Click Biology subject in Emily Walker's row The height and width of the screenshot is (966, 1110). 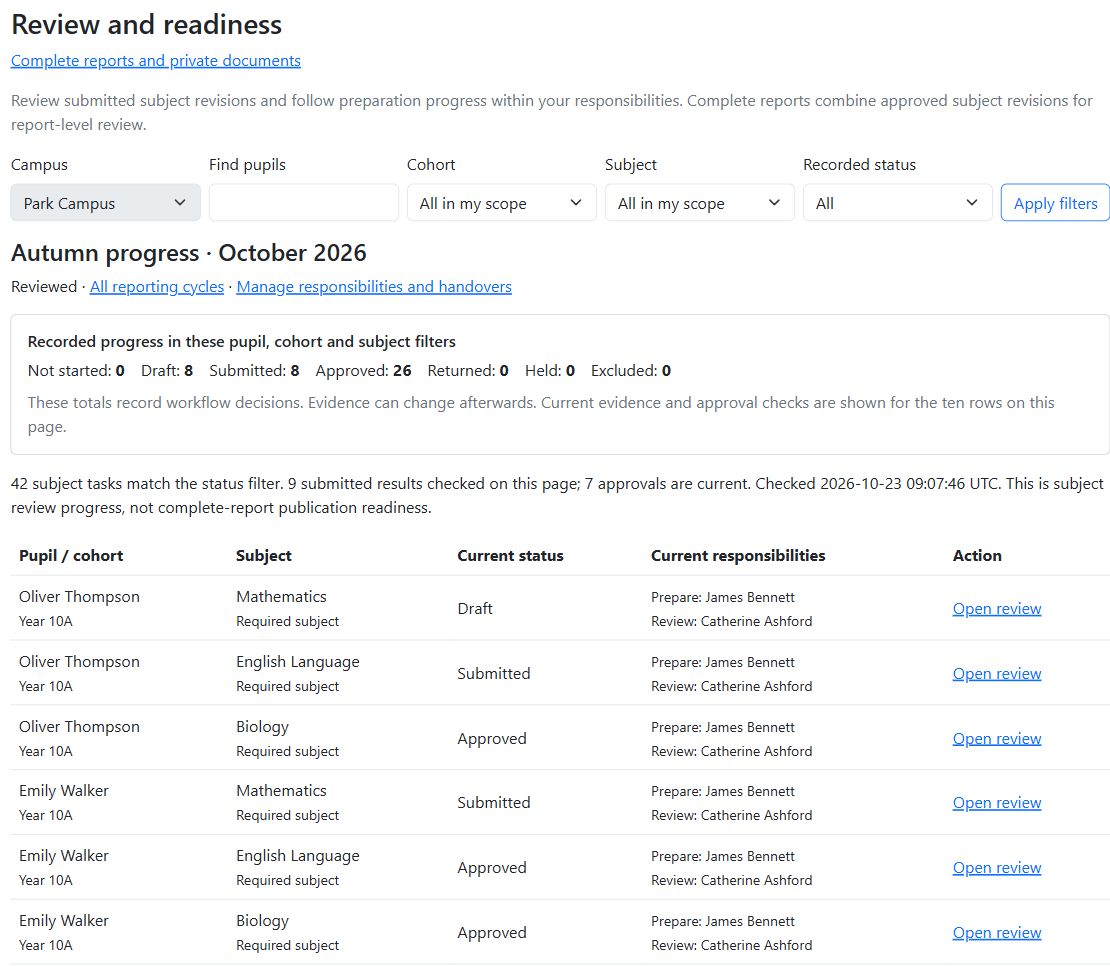(263, 921)
